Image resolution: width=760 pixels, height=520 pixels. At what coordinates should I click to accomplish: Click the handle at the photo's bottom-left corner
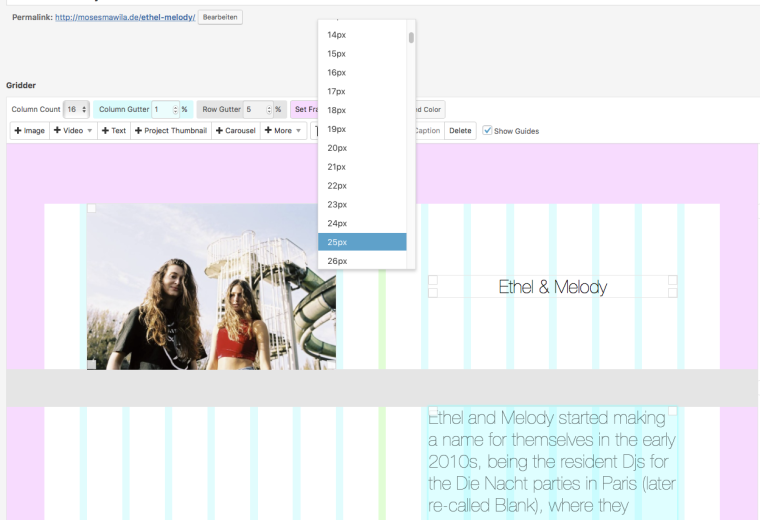coord(92,365)
